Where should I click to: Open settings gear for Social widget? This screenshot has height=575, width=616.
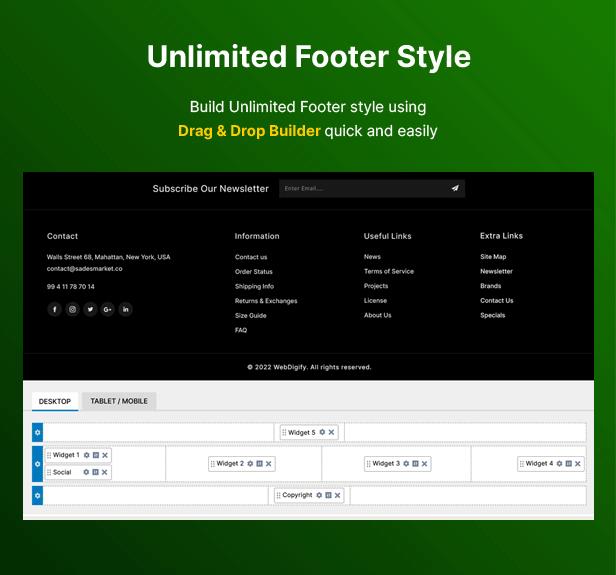coord(86,472)
